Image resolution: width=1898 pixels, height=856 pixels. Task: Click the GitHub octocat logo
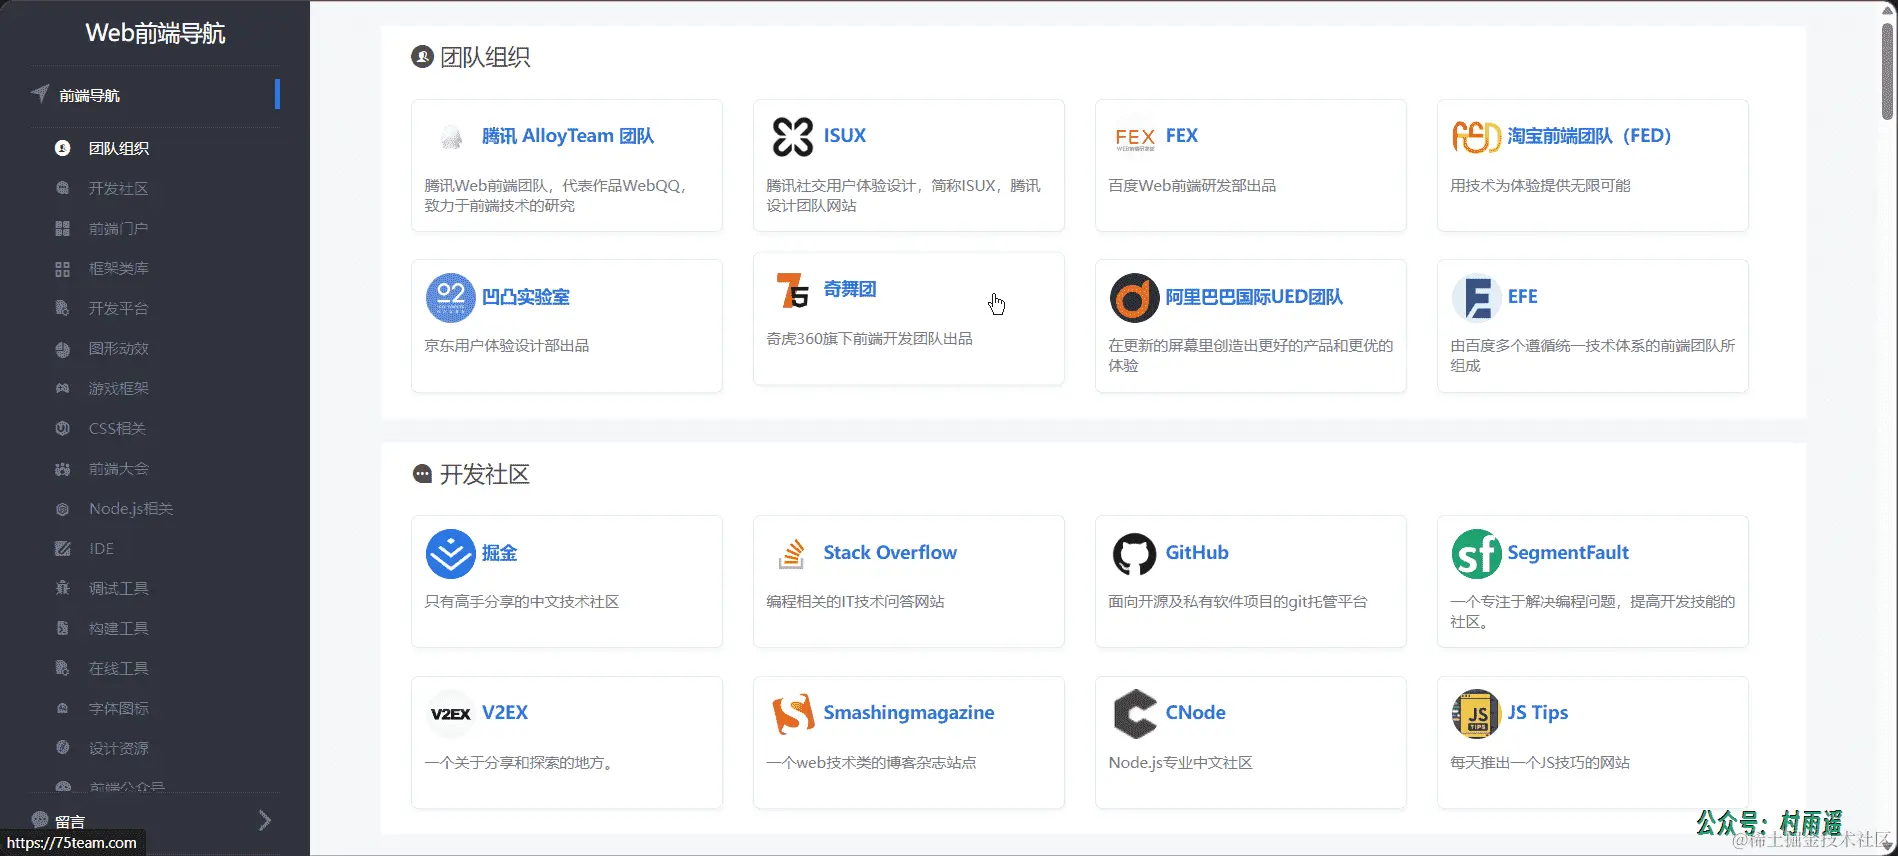click(1135, 554)
